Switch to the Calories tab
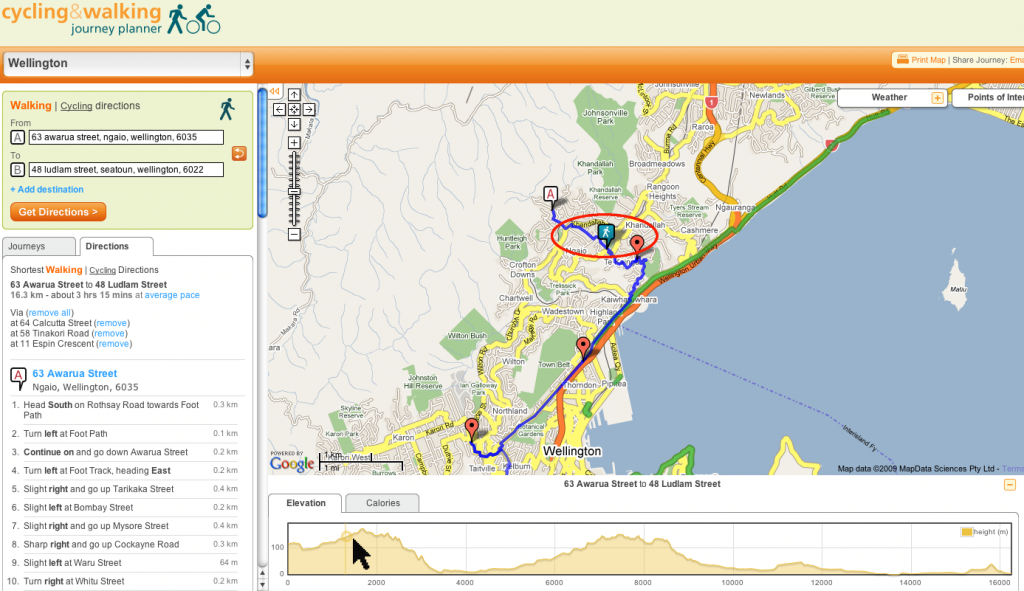 click(383, 503)
